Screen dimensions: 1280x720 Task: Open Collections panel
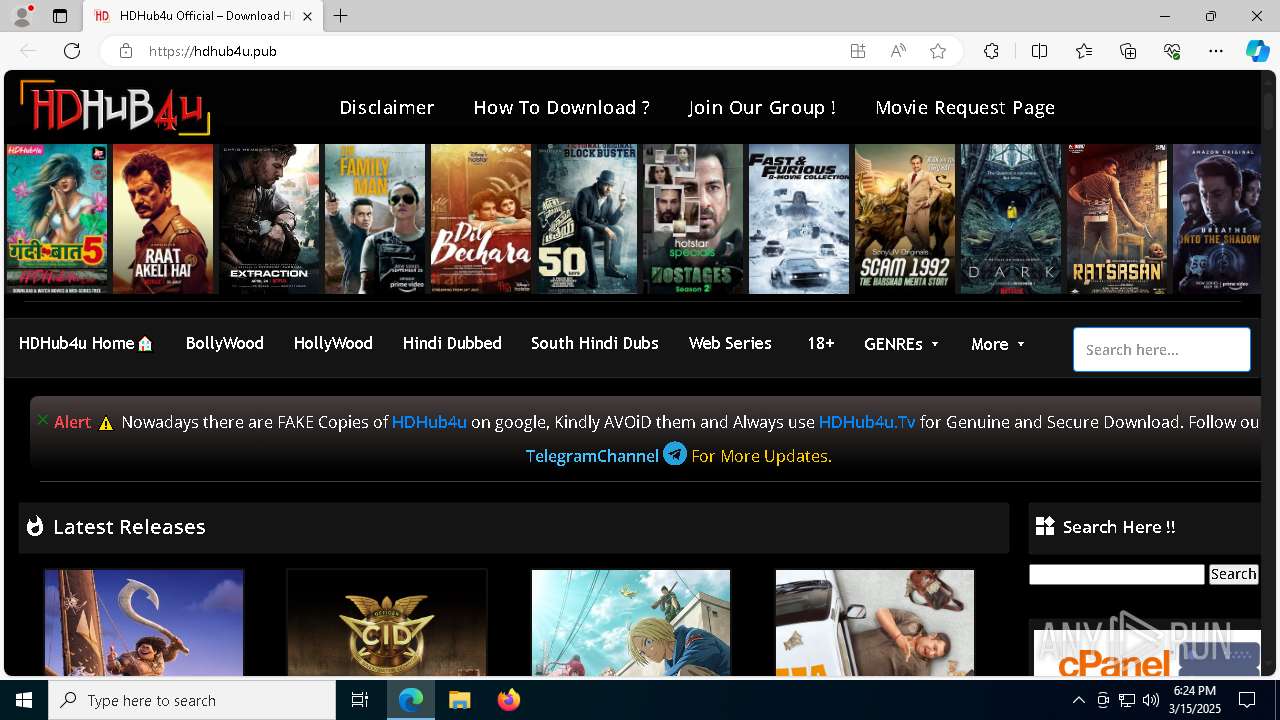(x=1128, y=51)
